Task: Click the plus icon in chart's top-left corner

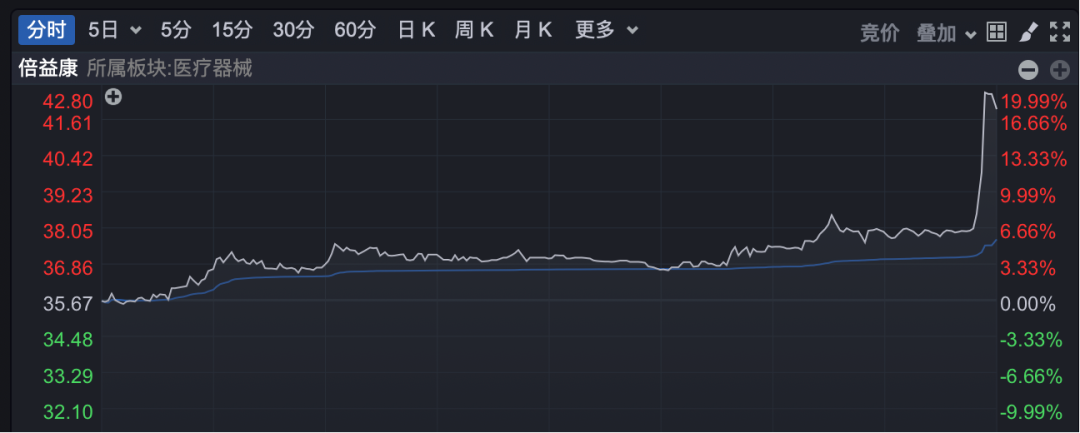Action: pos(113,97)
